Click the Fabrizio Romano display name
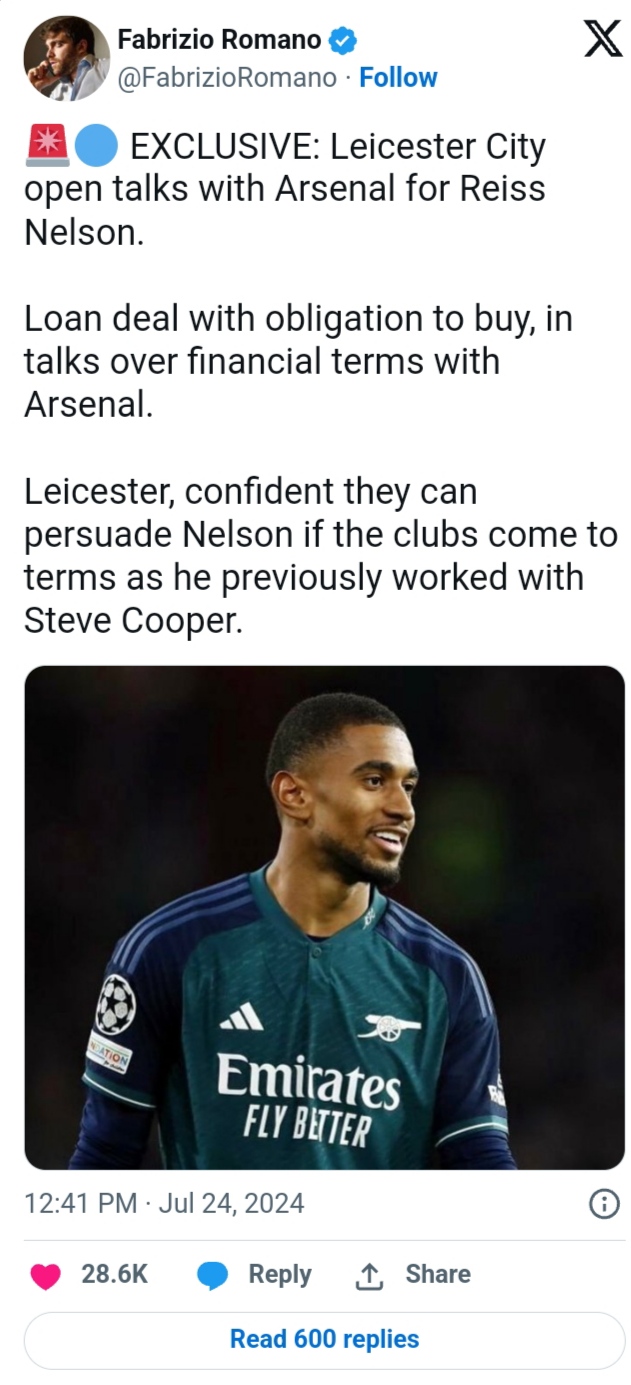This screenshot has height=1385, width=631. click(x=219, y=40)
